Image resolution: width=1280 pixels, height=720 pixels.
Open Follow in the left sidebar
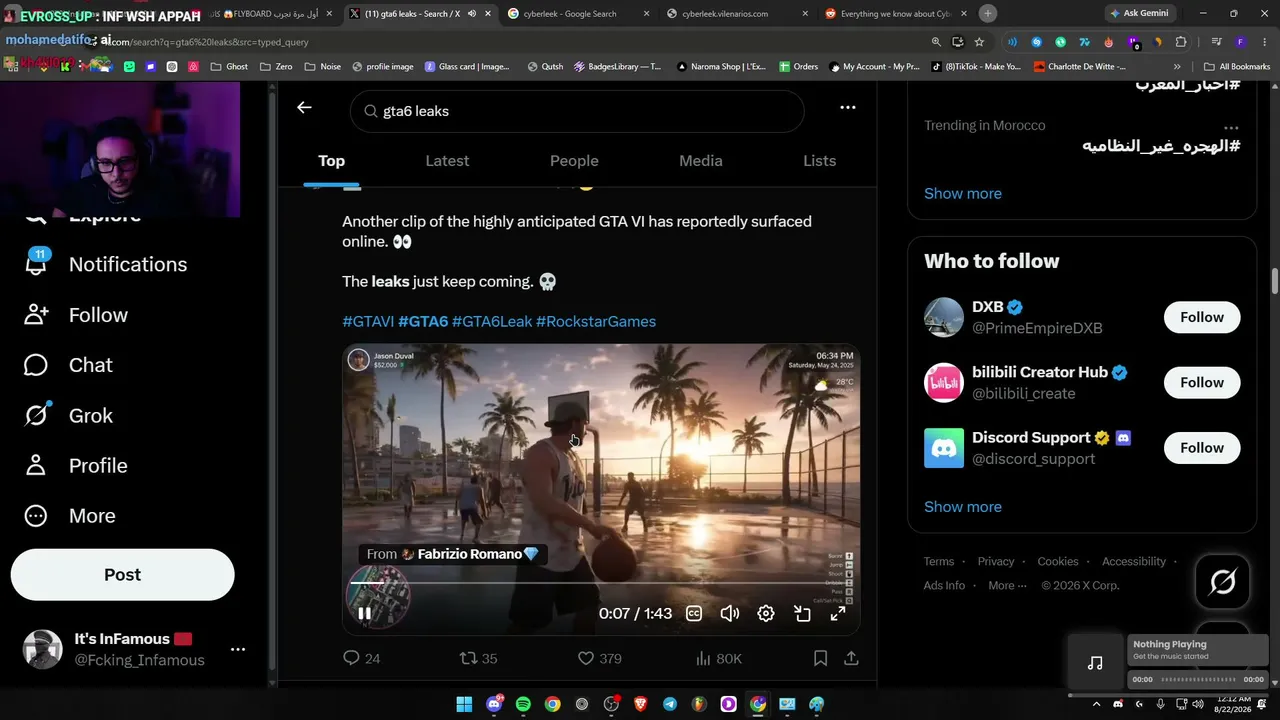point(76,315)
